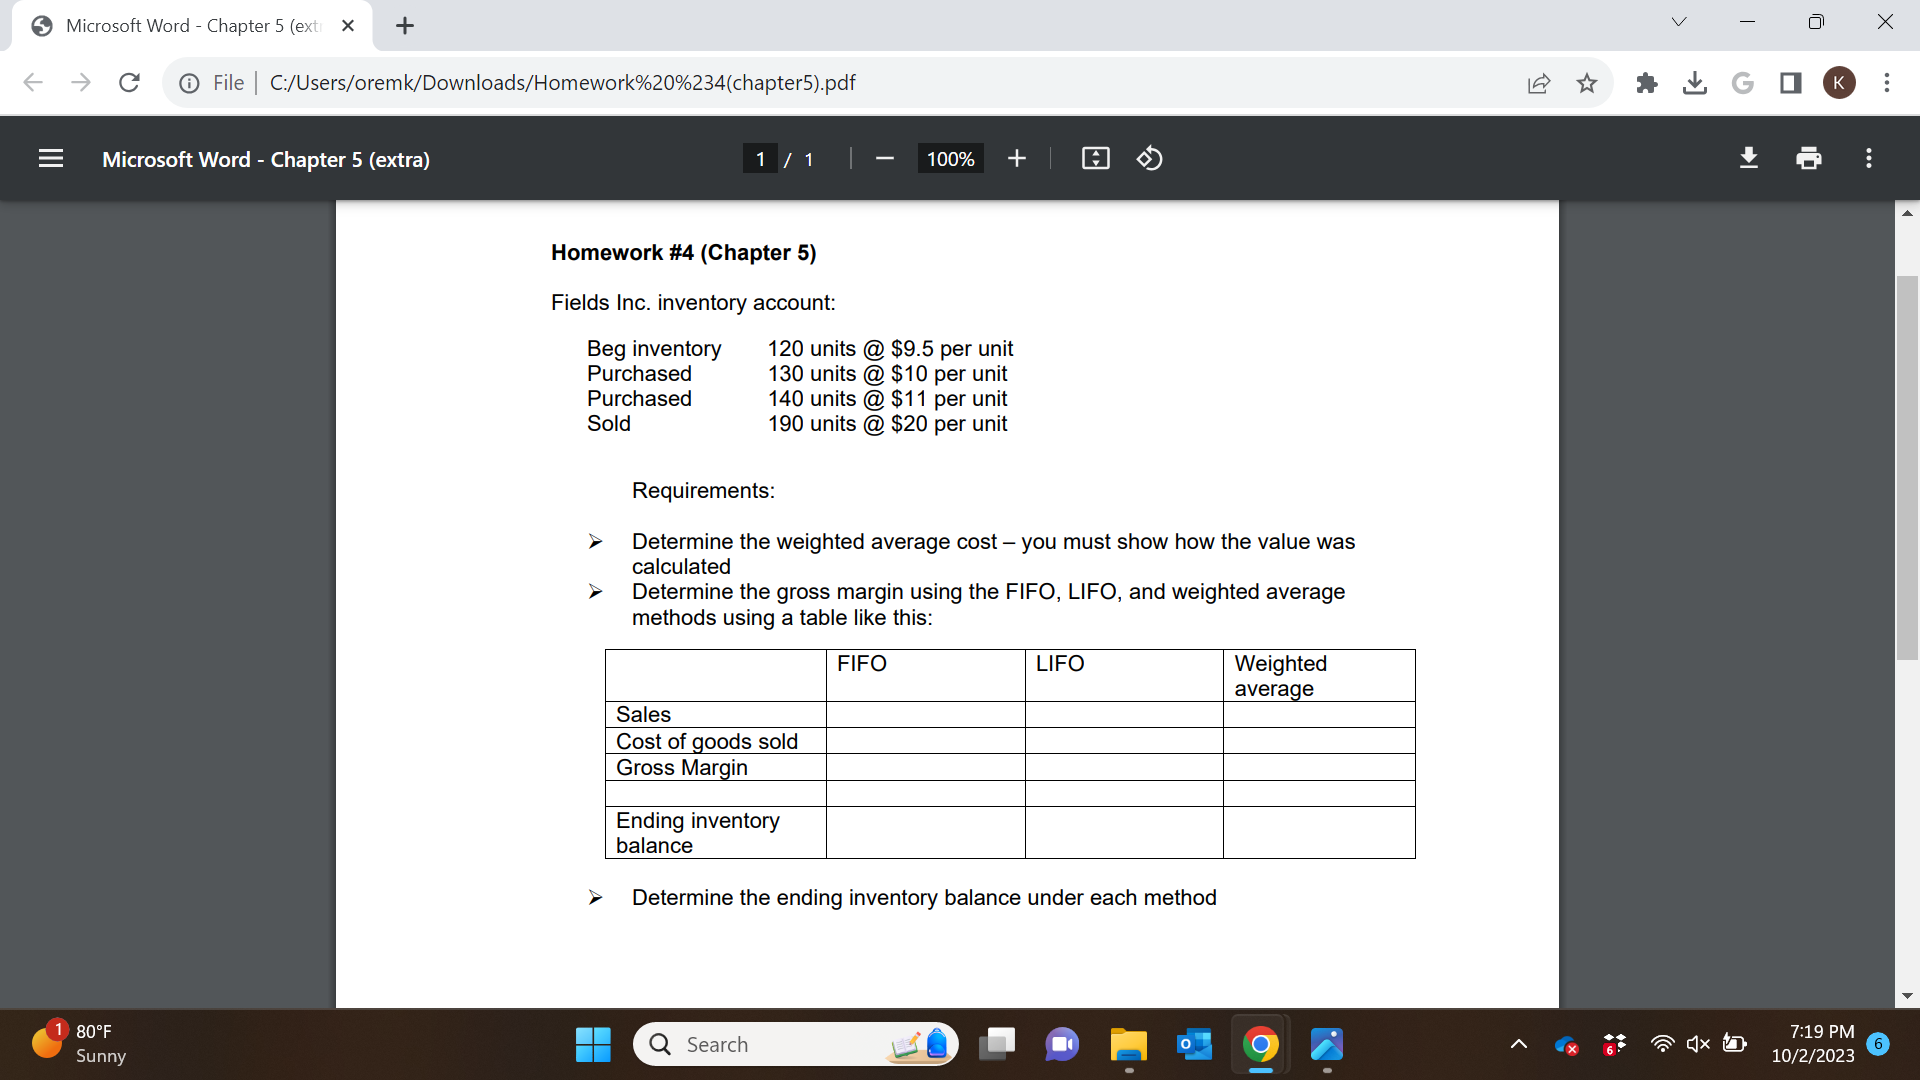Click the page number input field
Image resolution: width=1920 pixels, height=1080 pixels.
[x=761, y=158]
